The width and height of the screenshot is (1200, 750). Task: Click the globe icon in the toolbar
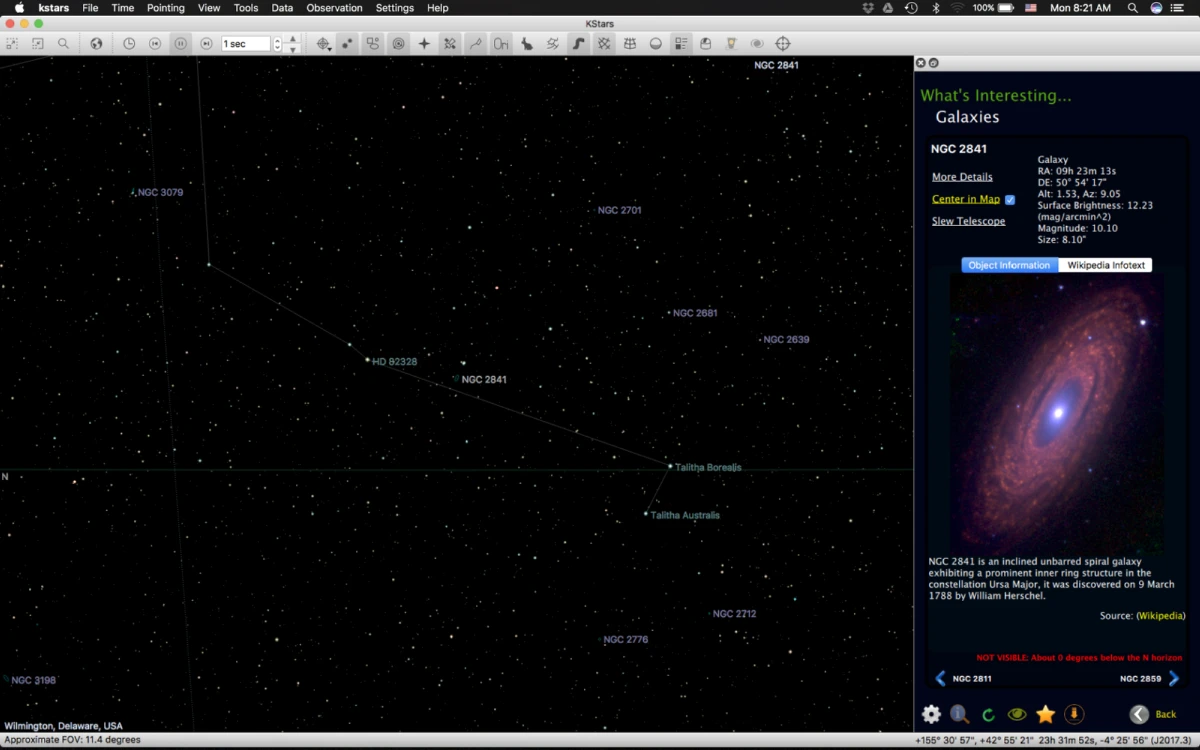point(97,44)
